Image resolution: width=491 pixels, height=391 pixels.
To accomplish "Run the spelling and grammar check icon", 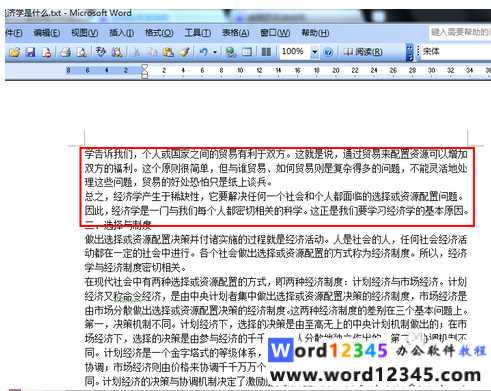I will click(x=100, y=52).
